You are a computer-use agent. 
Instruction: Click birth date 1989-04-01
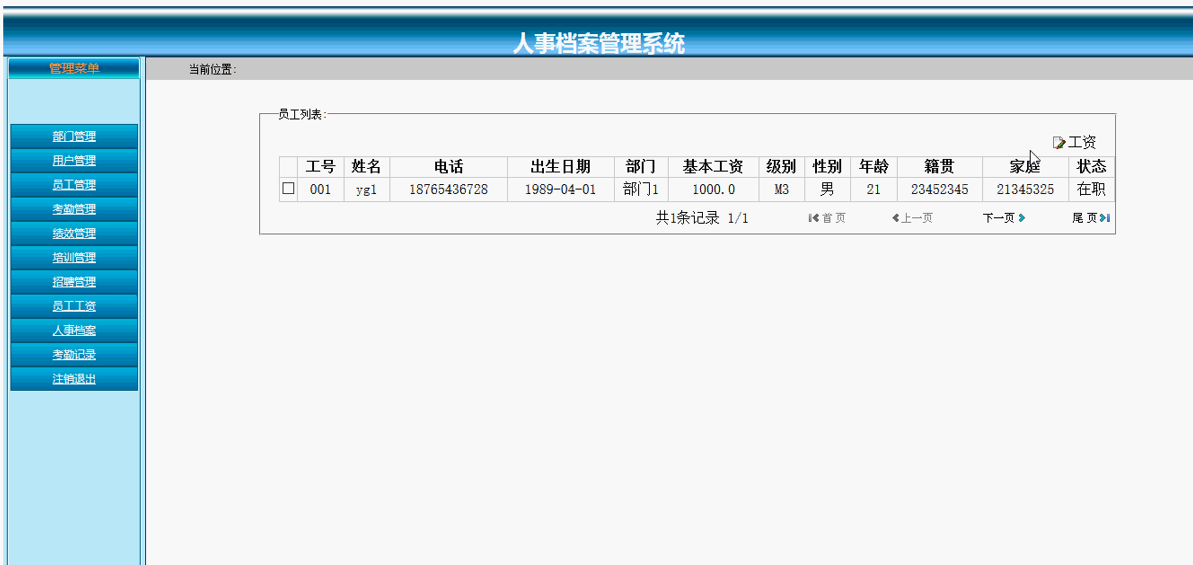tap(561, 189)
